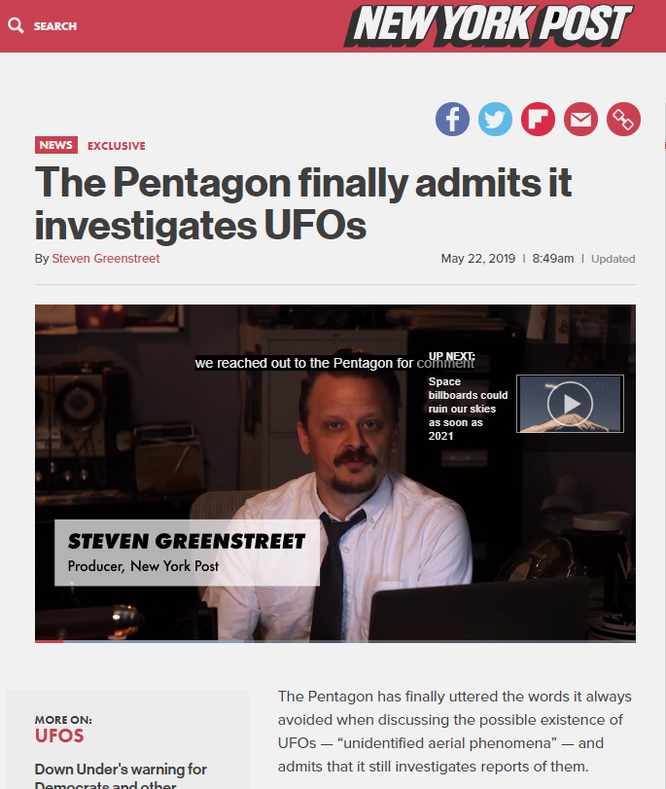The height and width of the screenshot is (789, 666).
Task: Share article on Twitter
Action: click(x=495, y=119)
